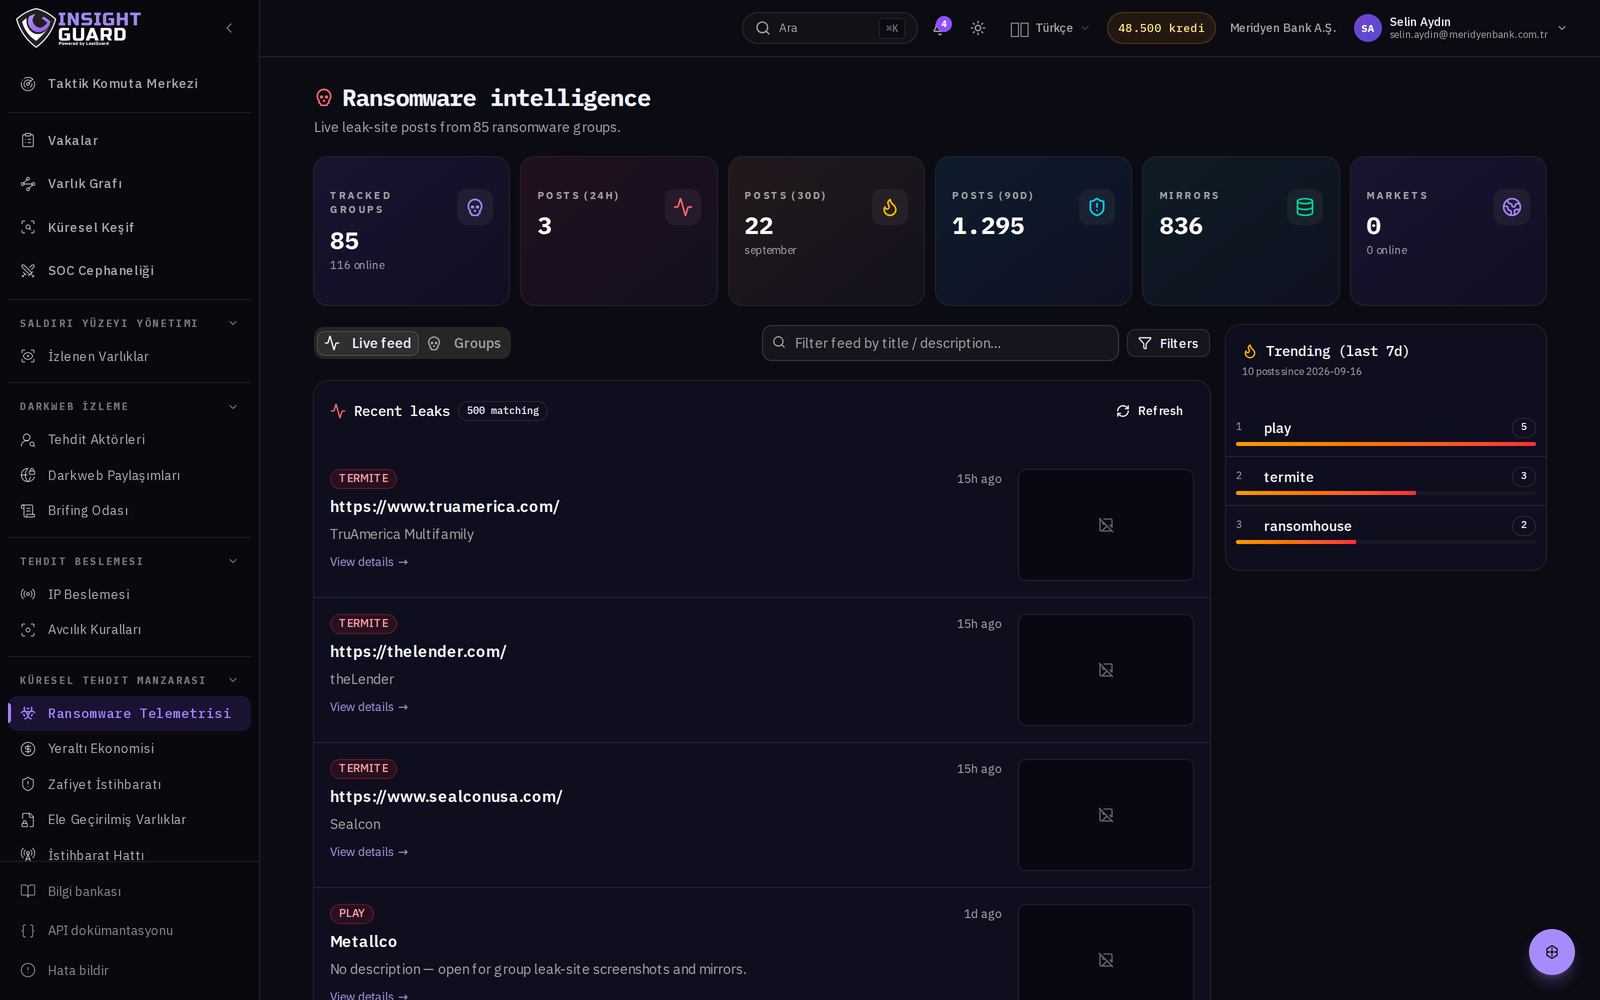The image size is (1600, 1000).
Task: Open Darkweb Paylaşımları page
Action: [129, 476]
